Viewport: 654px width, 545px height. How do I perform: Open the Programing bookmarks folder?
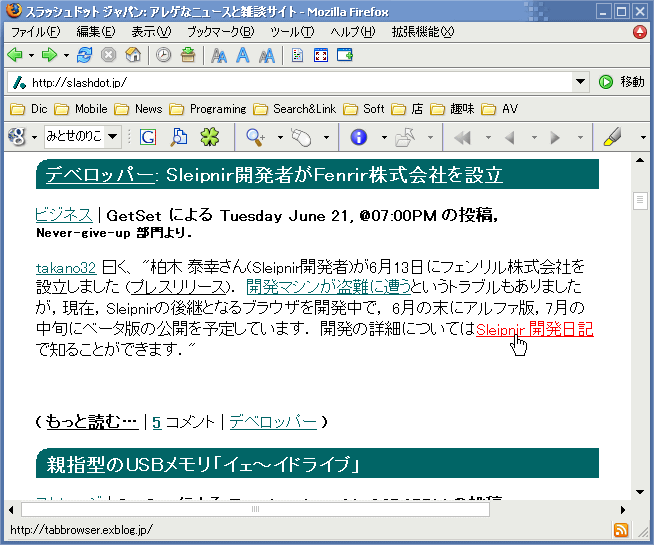pyautogui.click(x=208, y=109)
